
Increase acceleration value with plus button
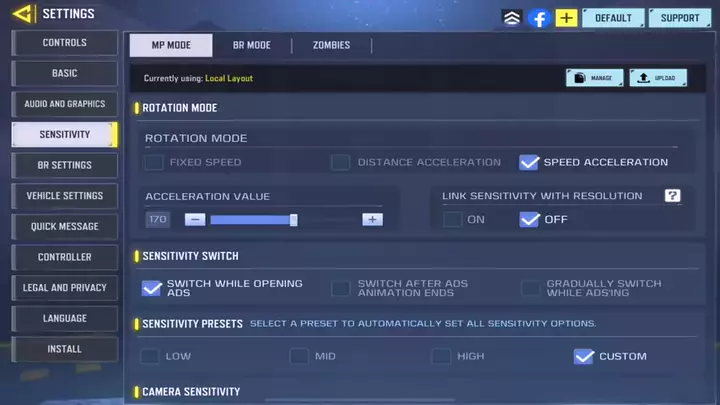click(x=372, y=219)
